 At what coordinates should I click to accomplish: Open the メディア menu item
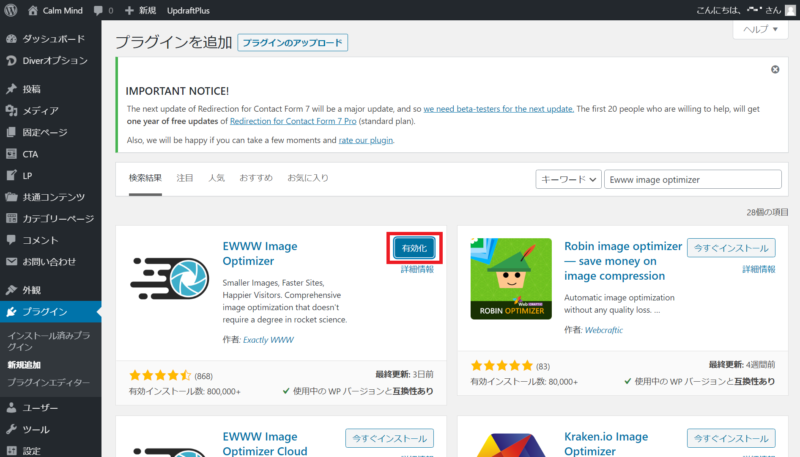(x=40, y=111)
